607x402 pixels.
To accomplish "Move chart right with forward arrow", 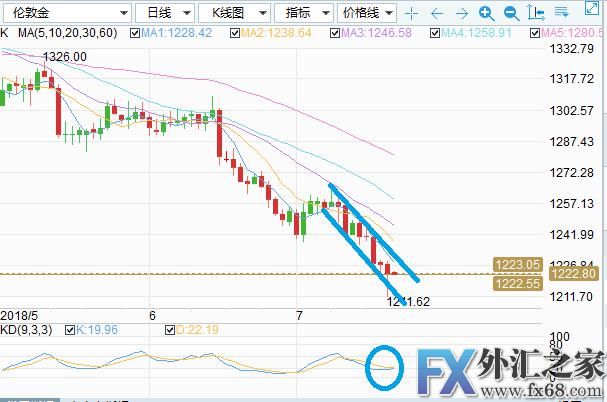I will coord(461,14).
